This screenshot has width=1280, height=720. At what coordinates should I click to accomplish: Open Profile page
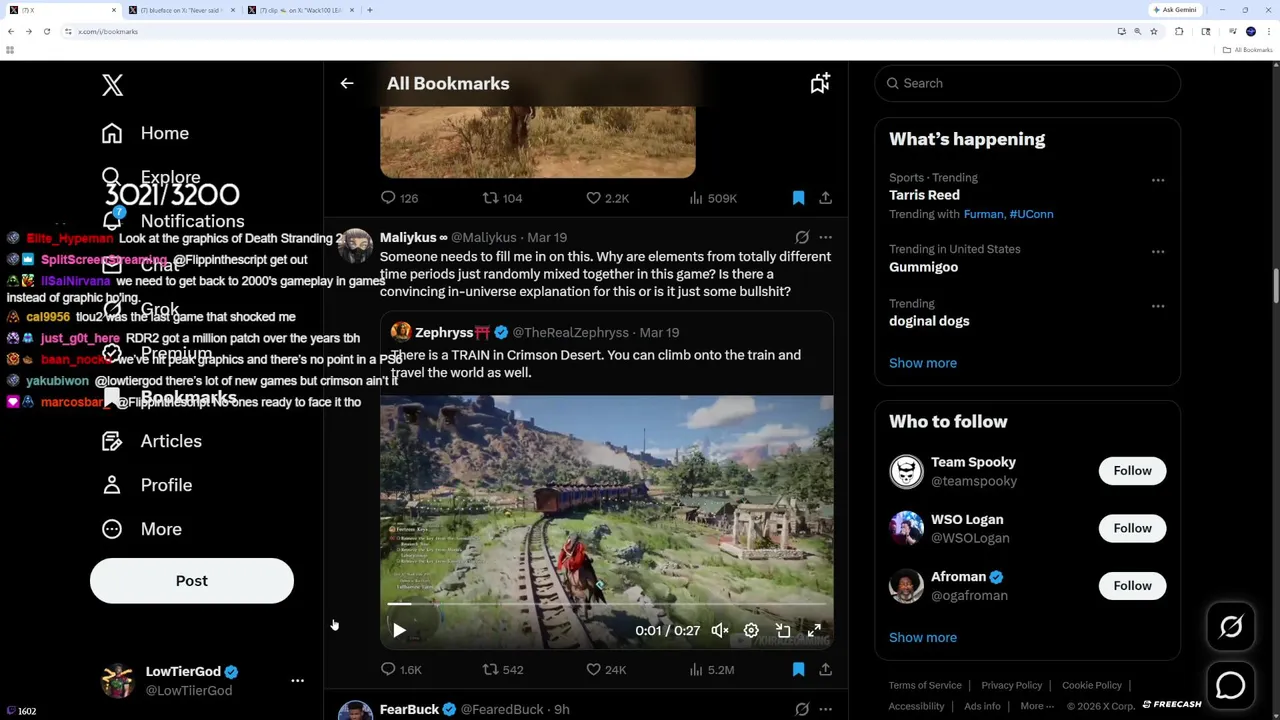(x=146, y=485)
